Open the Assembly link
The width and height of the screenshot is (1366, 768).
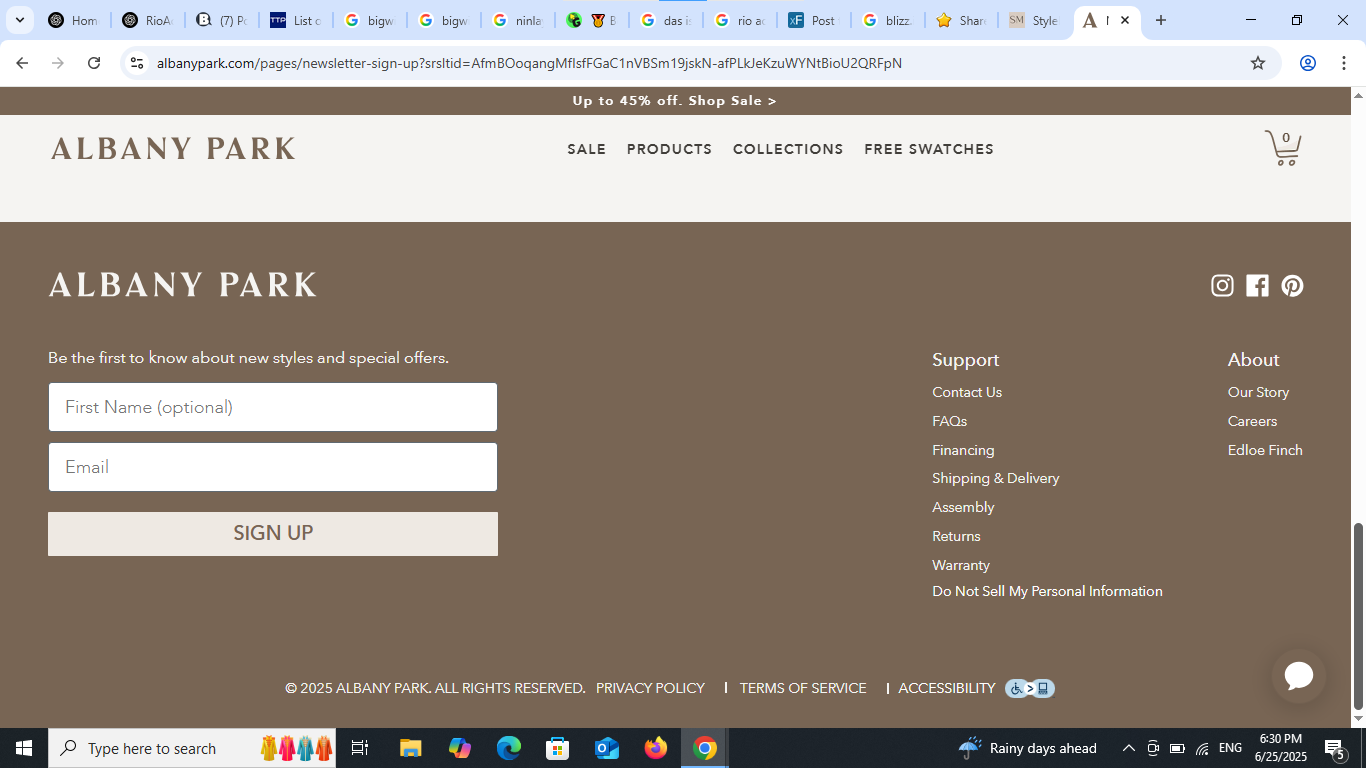(963, 507)
